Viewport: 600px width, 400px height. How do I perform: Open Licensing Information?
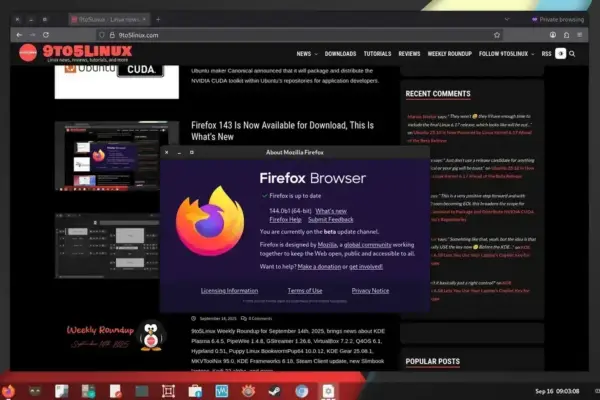pyautogui.click(x=230, y=291)
